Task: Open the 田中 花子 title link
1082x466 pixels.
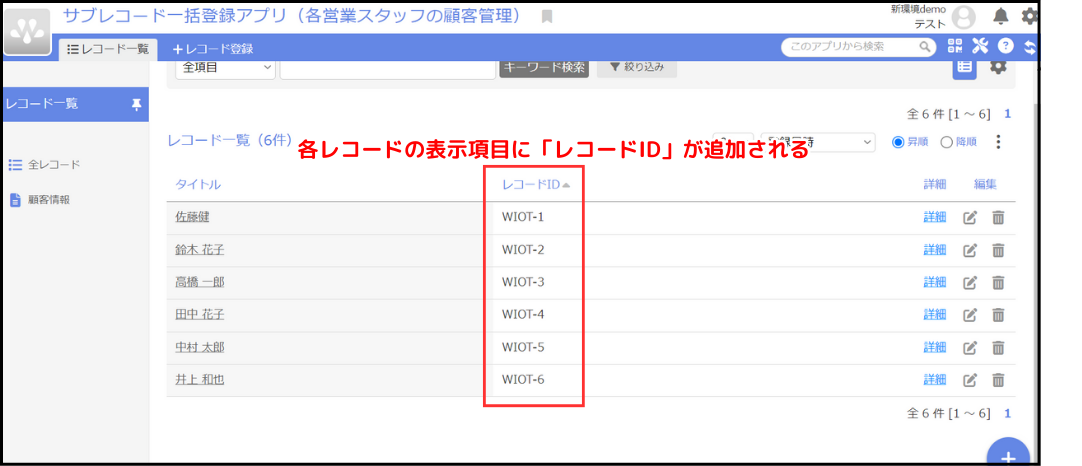Action: [199, 314]
